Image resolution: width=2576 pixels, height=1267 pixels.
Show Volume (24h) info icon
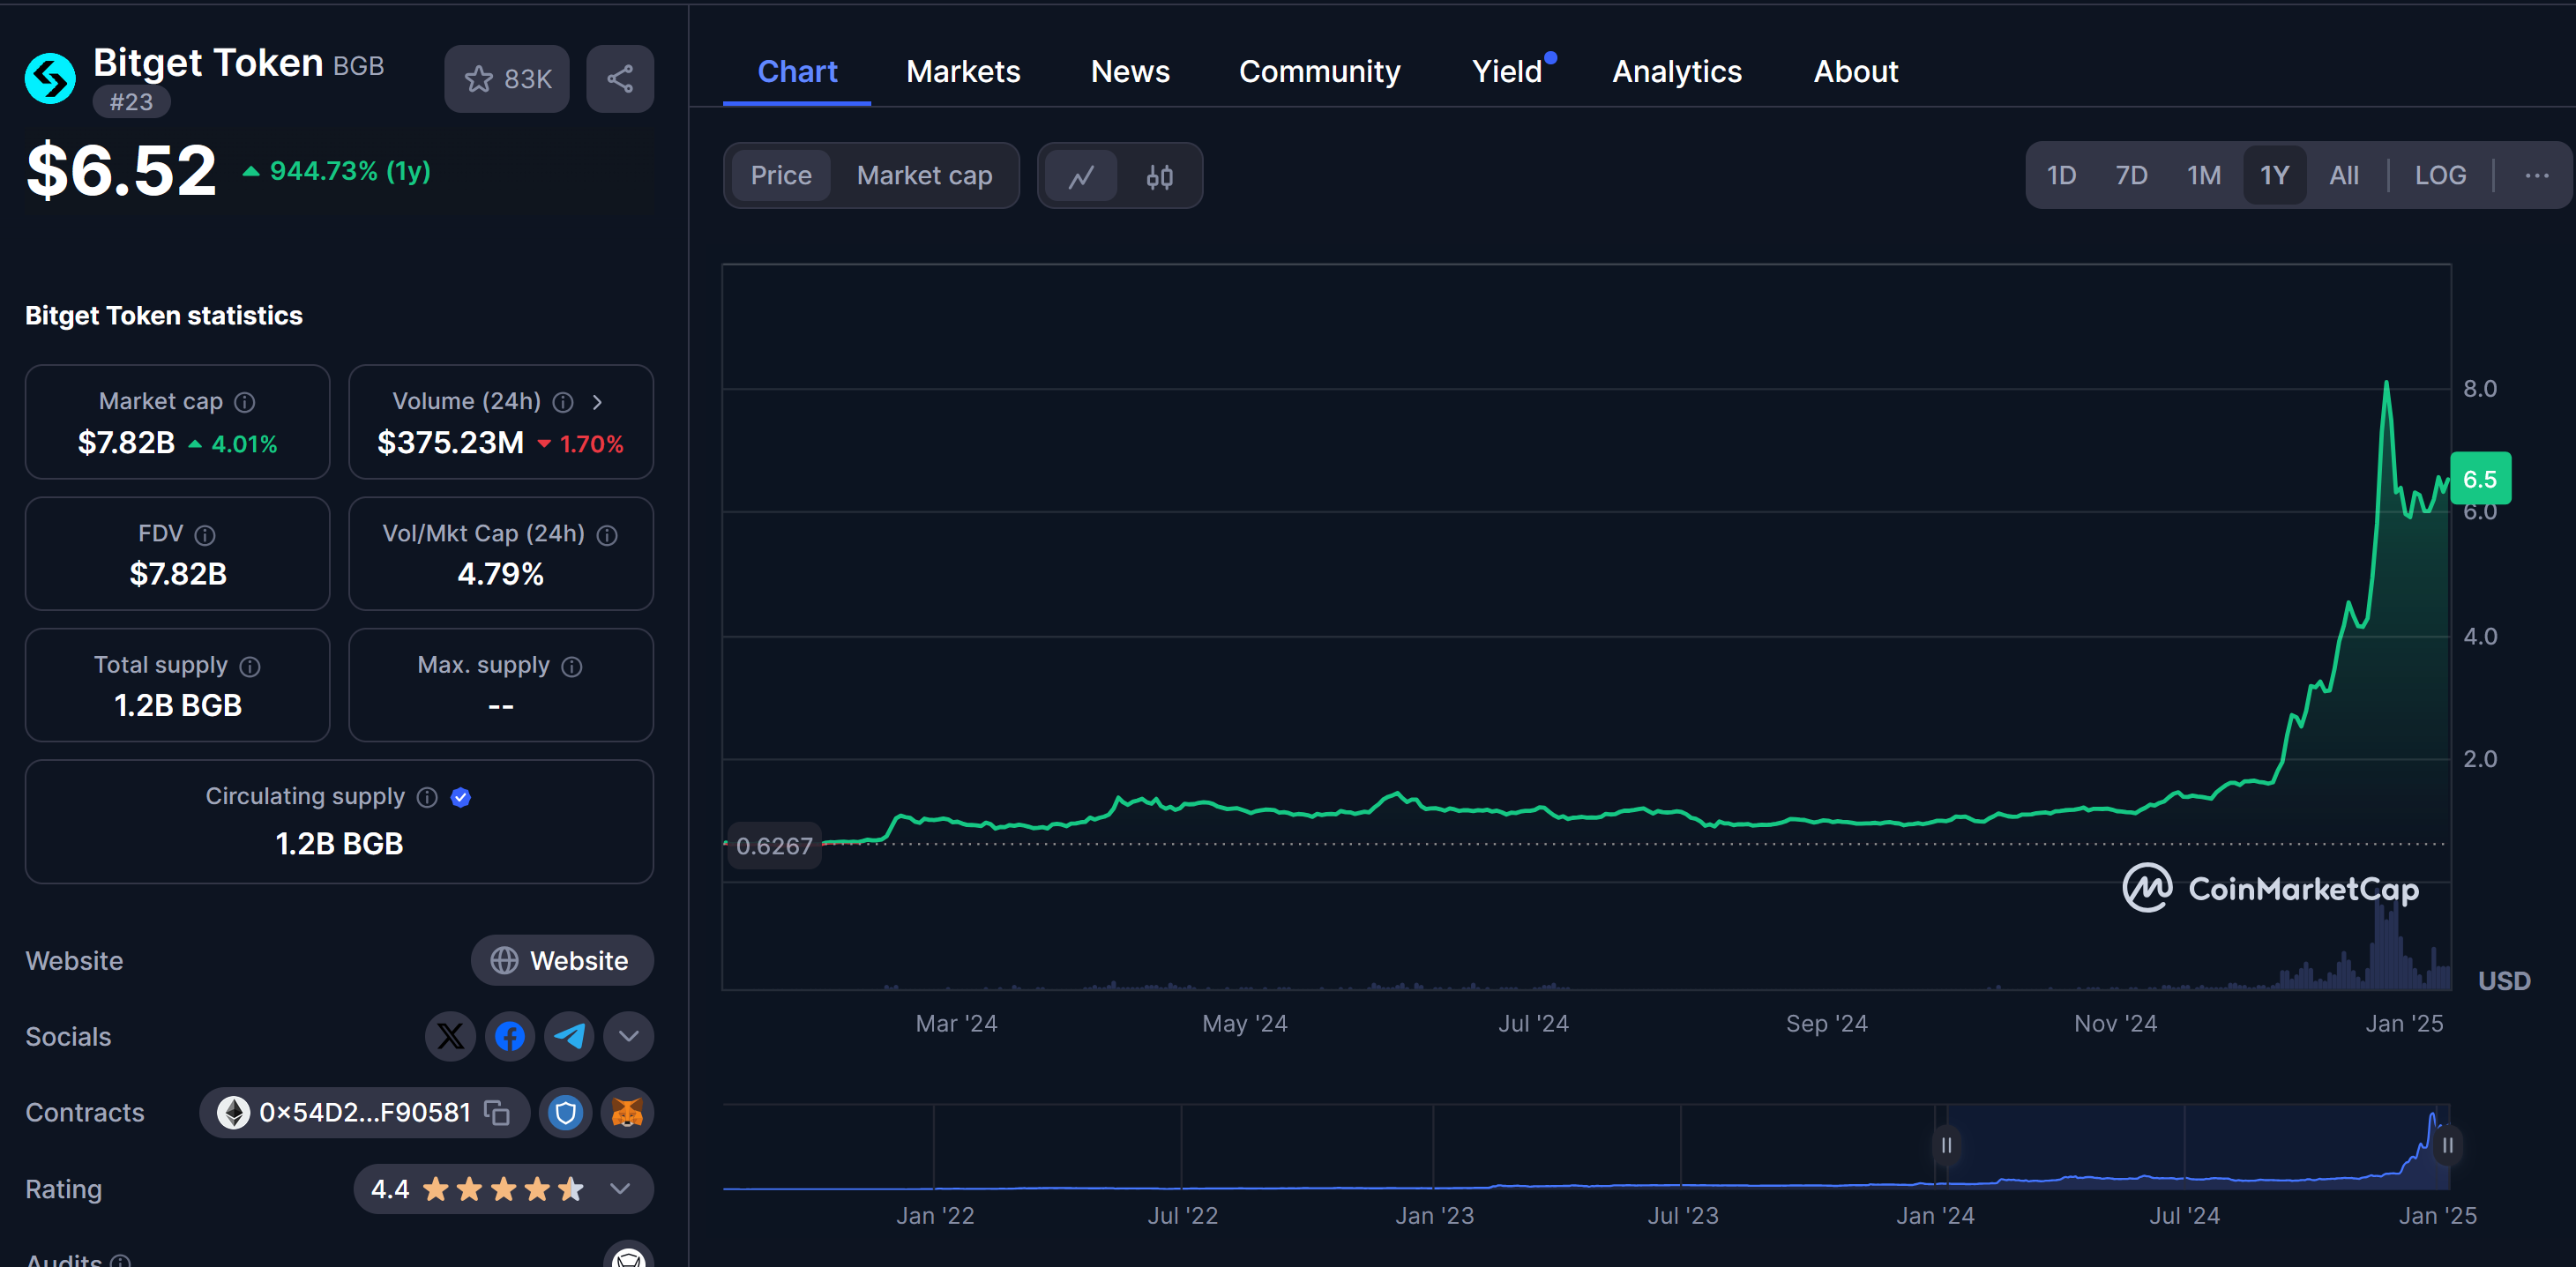[564, 402]
